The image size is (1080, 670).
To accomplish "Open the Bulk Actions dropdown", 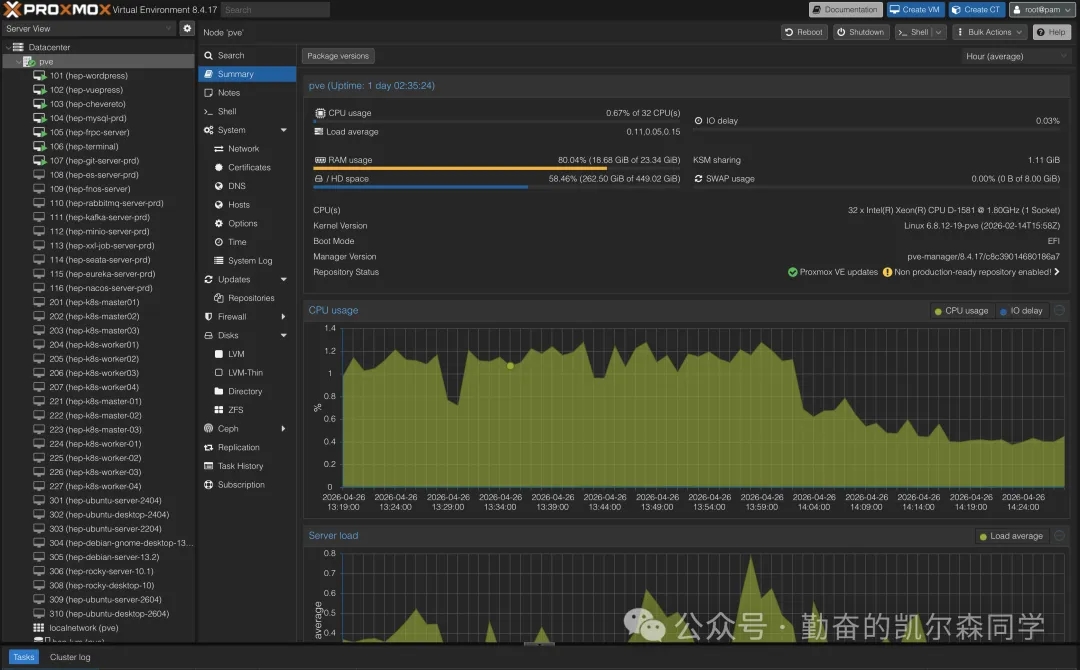I will click(989, 32).
